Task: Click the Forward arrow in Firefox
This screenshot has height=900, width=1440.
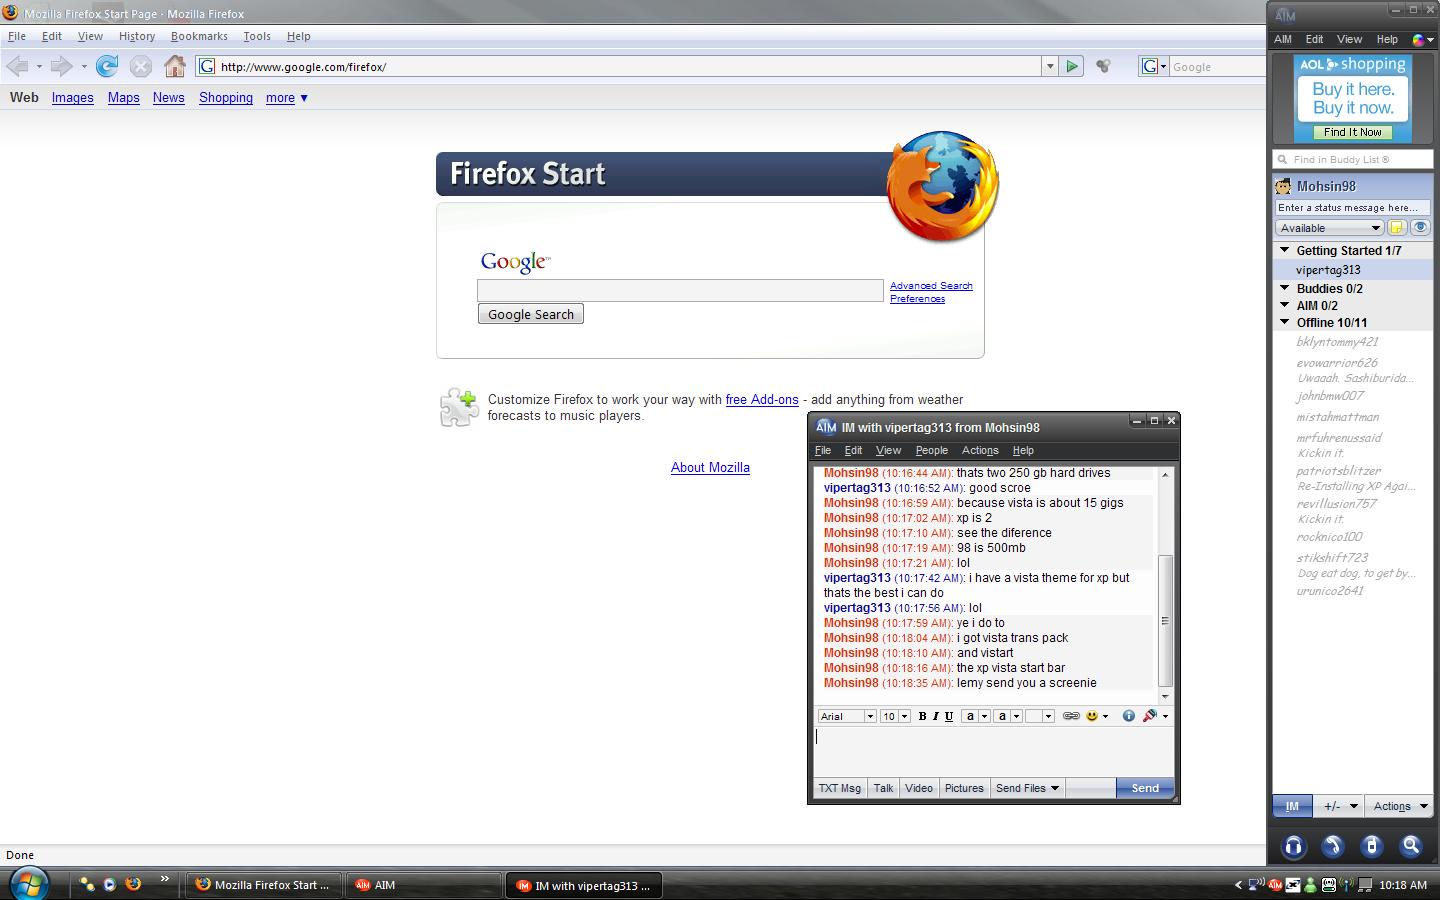Action: [61, 66]
